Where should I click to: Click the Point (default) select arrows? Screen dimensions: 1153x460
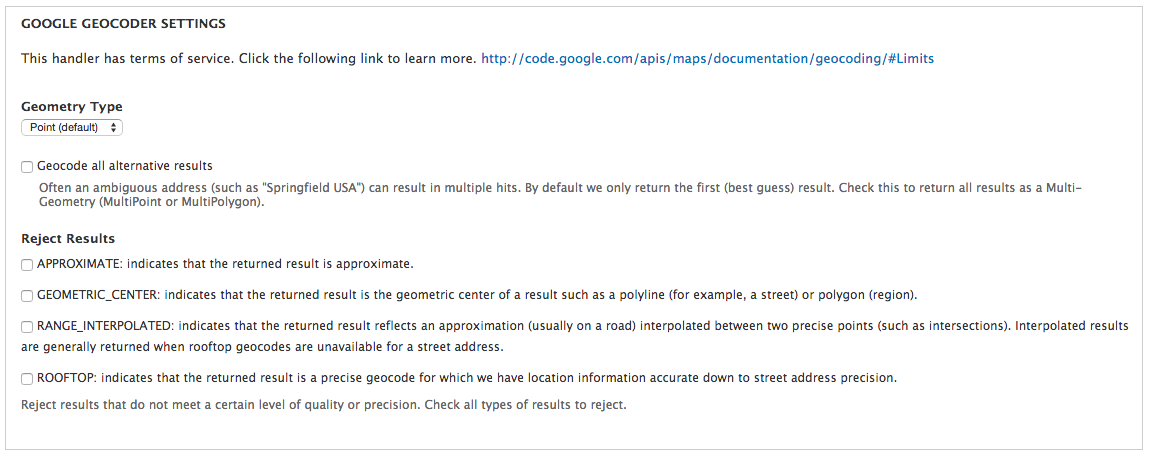coord(114,128)
